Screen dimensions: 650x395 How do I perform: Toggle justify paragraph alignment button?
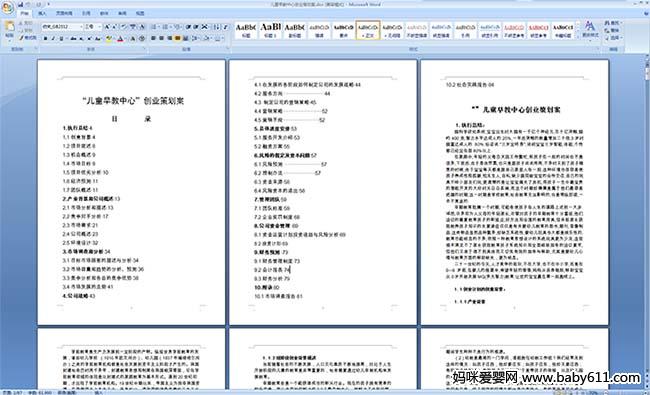pyautogui.click(x=177, y=38)
